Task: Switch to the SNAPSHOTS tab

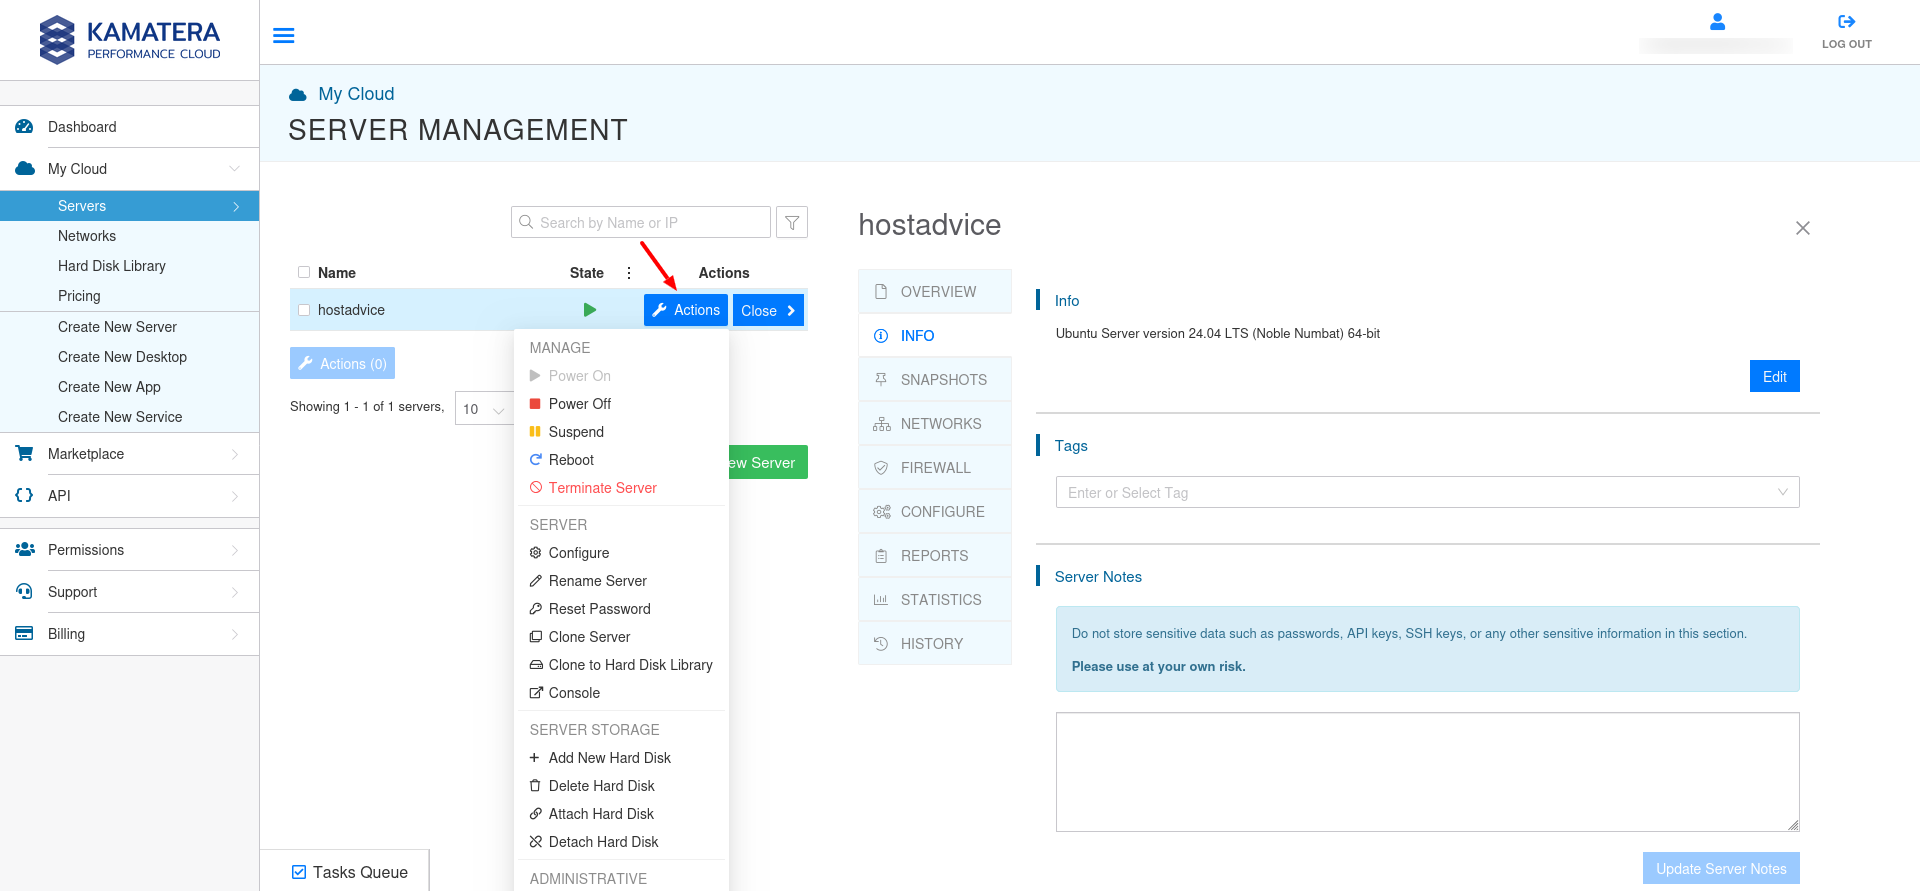Action: pos(935,380)
